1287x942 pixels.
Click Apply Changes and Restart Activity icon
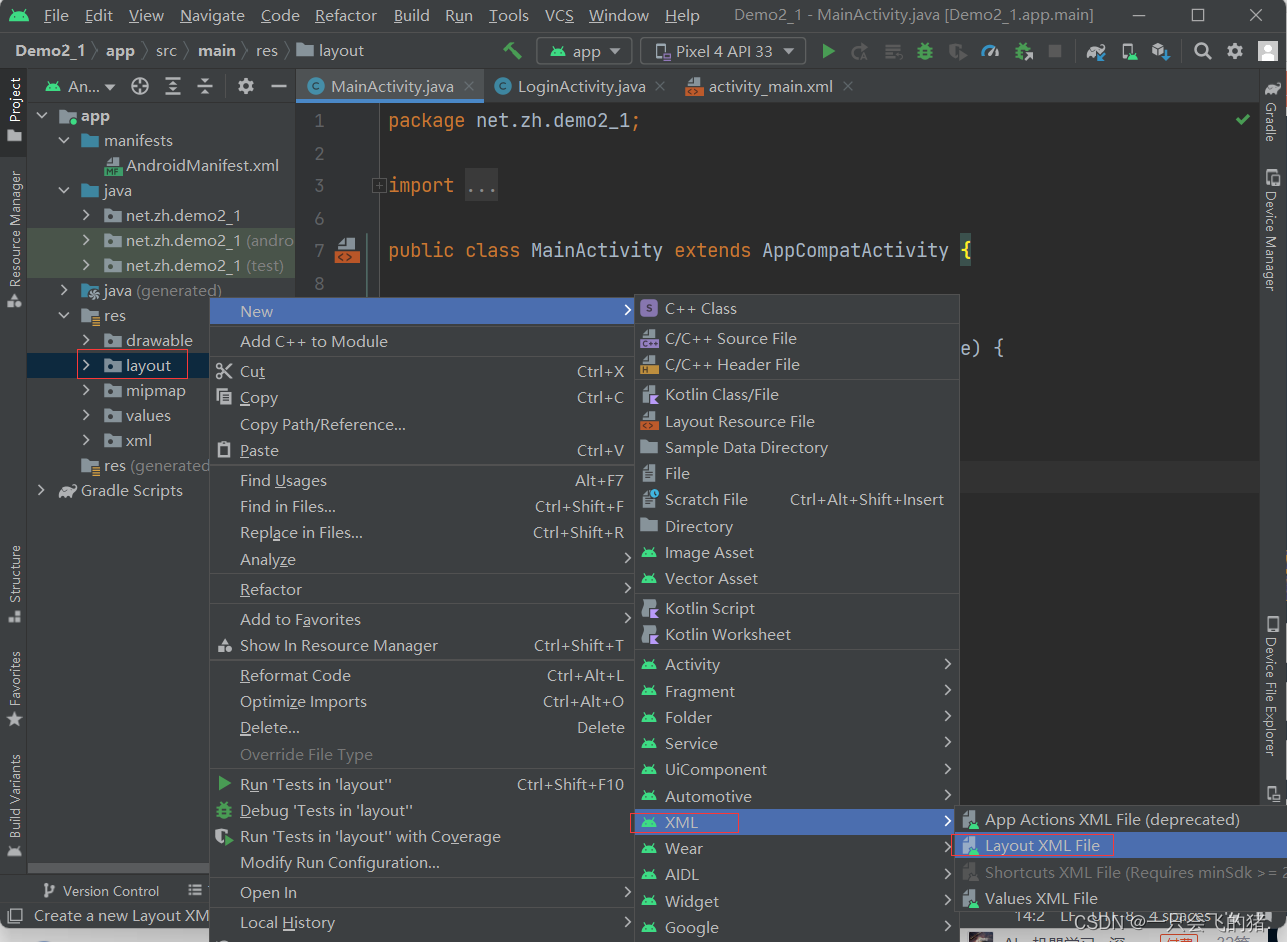[859, 51]
